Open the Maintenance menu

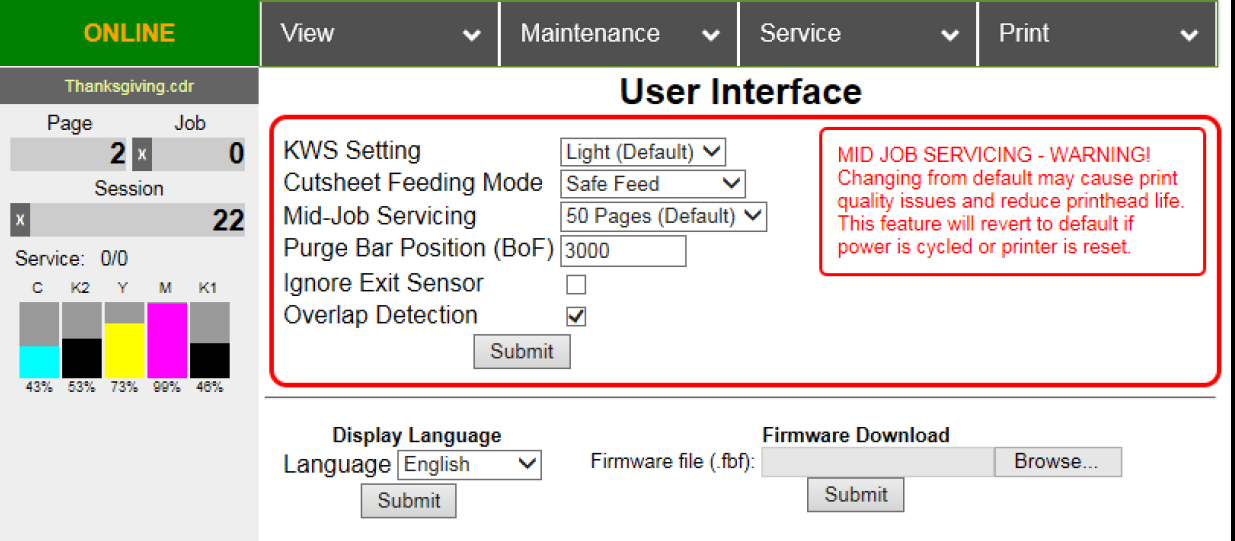[x=619, y=33]
